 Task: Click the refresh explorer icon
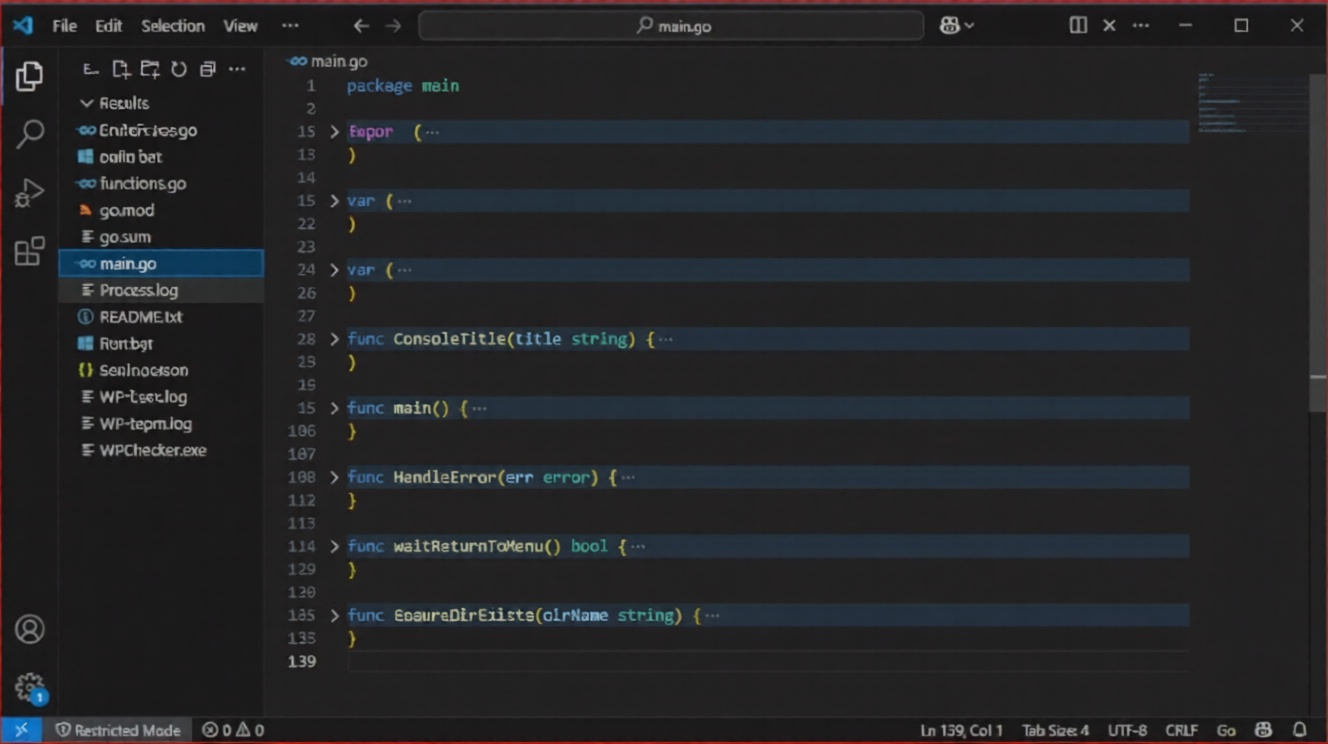pyautogui.click(x=179, y=69)
